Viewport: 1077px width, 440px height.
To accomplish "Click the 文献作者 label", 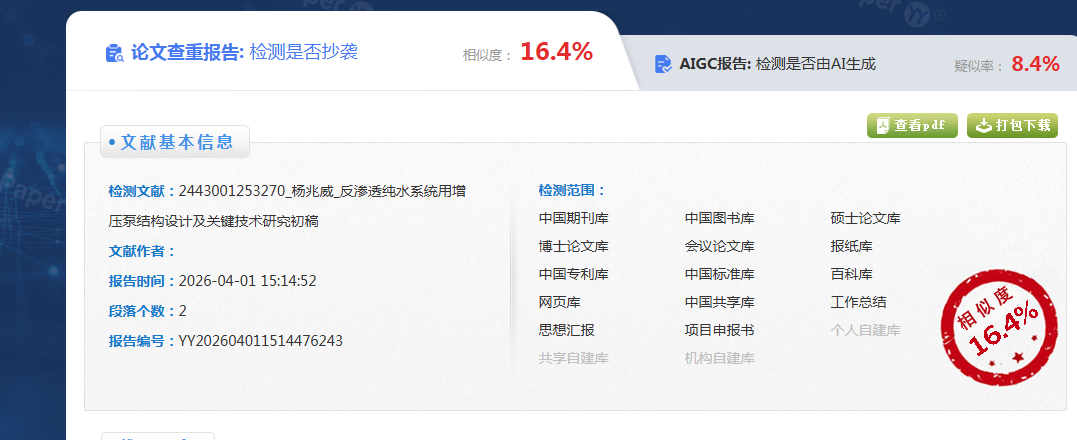I will coord(142,251).
